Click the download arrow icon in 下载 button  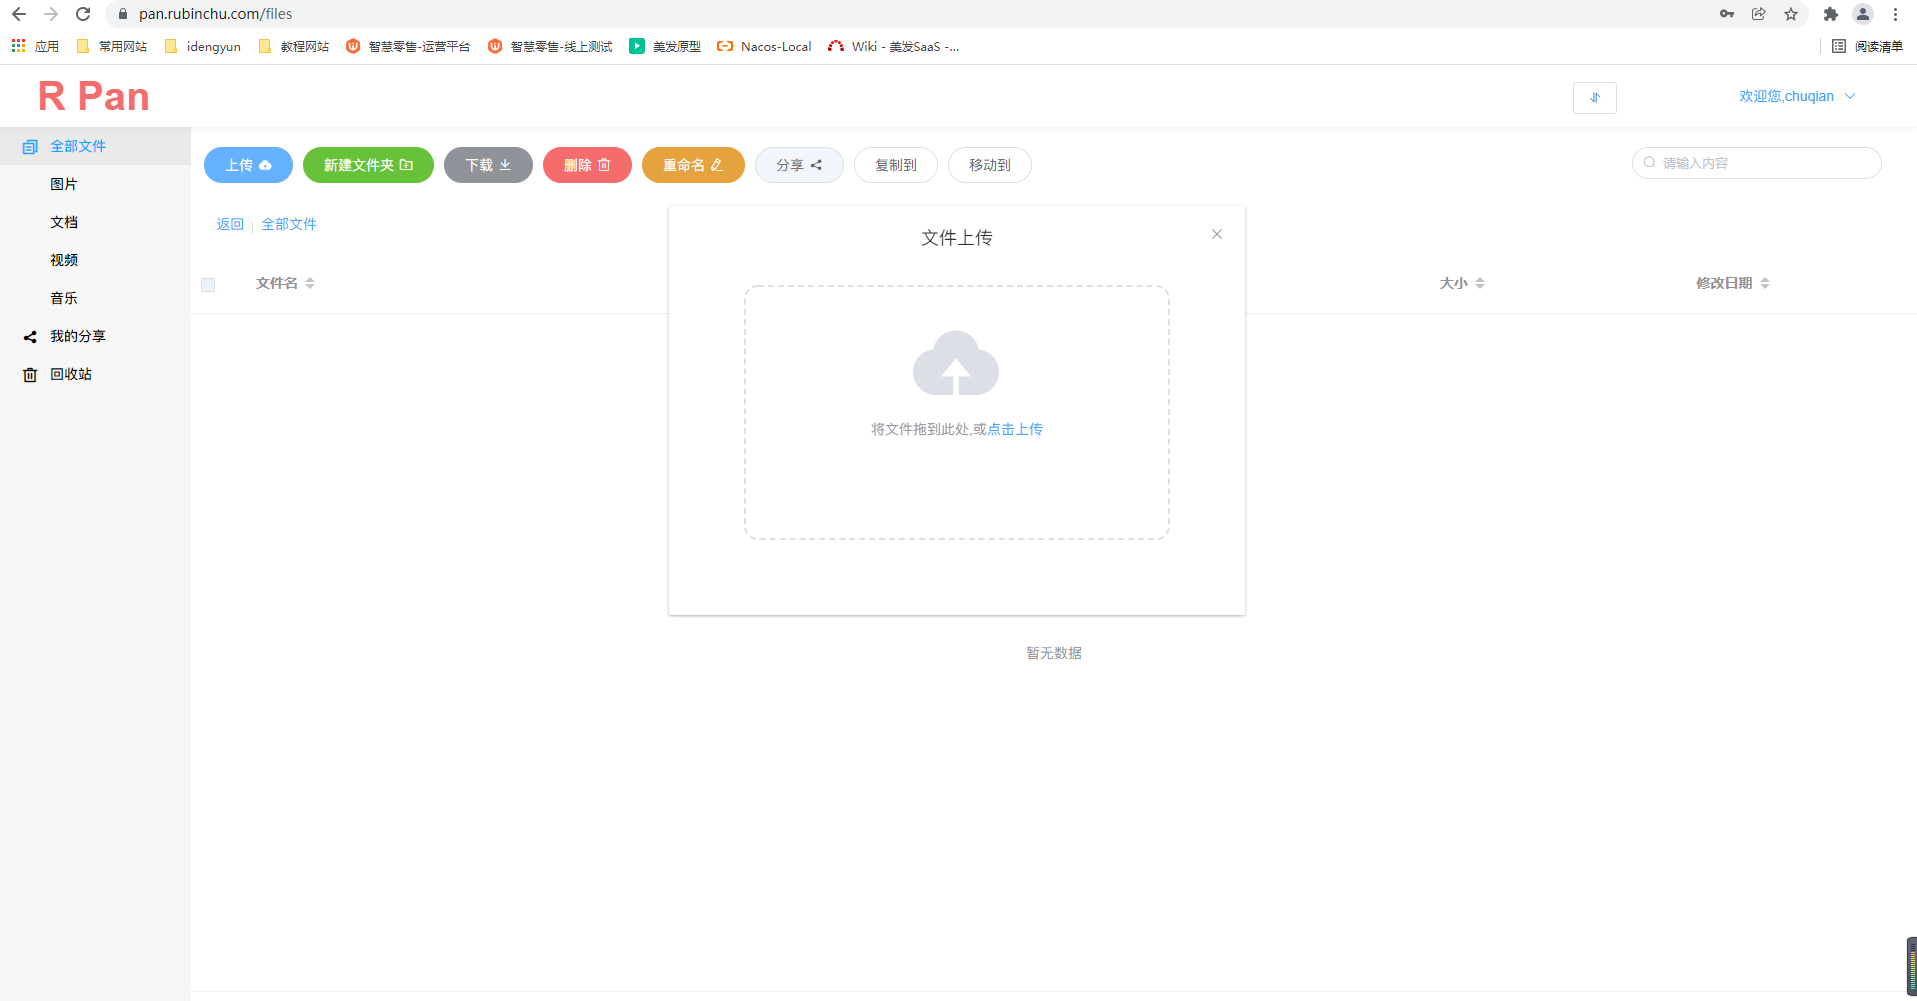(x=505, y=165)
